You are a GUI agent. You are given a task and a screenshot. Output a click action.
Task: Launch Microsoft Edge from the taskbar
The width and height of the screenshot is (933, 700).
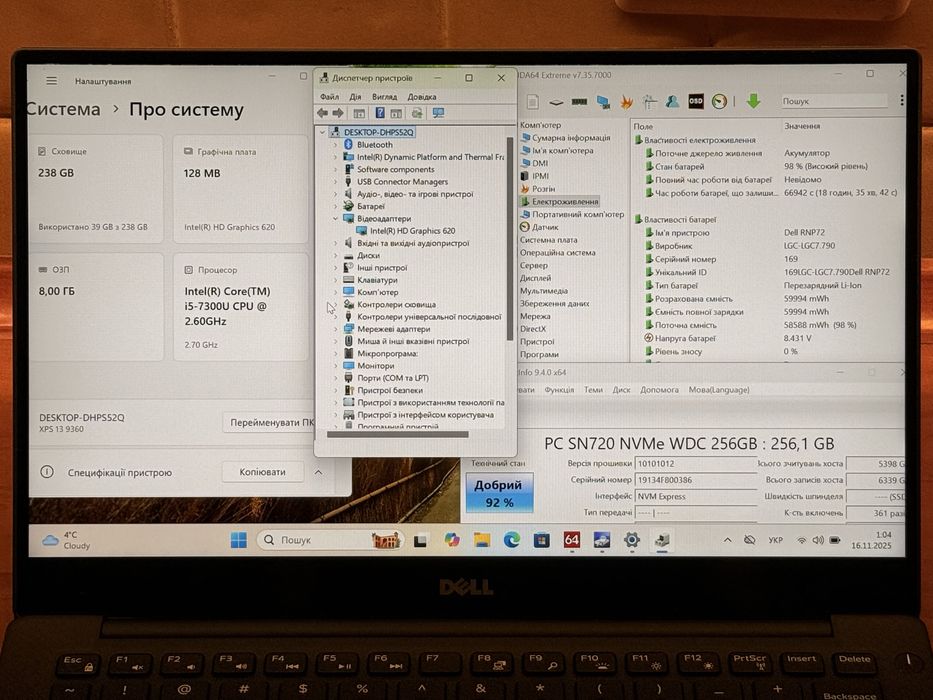pyautogui.click(x=512, y=540)
